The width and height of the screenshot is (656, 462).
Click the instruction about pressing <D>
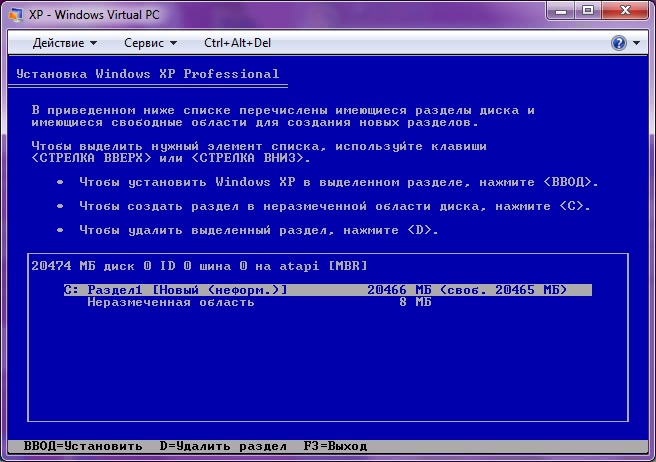(259, 230)
